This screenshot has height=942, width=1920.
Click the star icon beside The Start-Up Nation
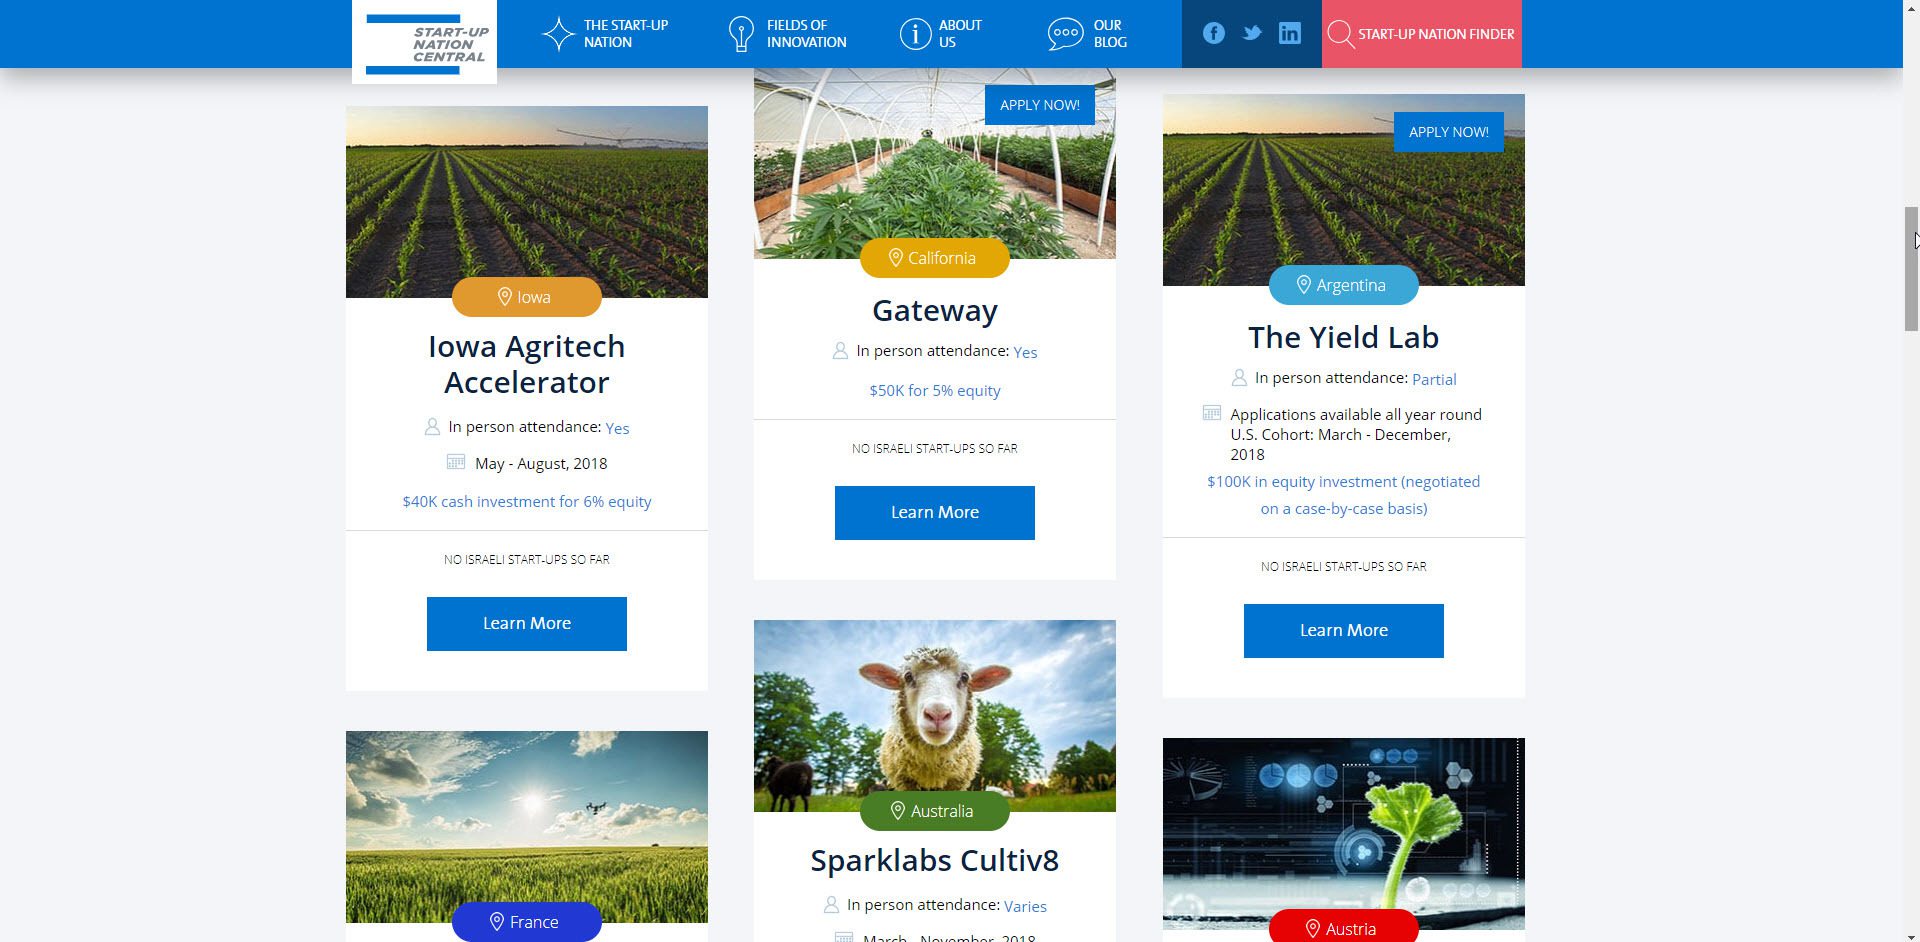tap(558, 34)
